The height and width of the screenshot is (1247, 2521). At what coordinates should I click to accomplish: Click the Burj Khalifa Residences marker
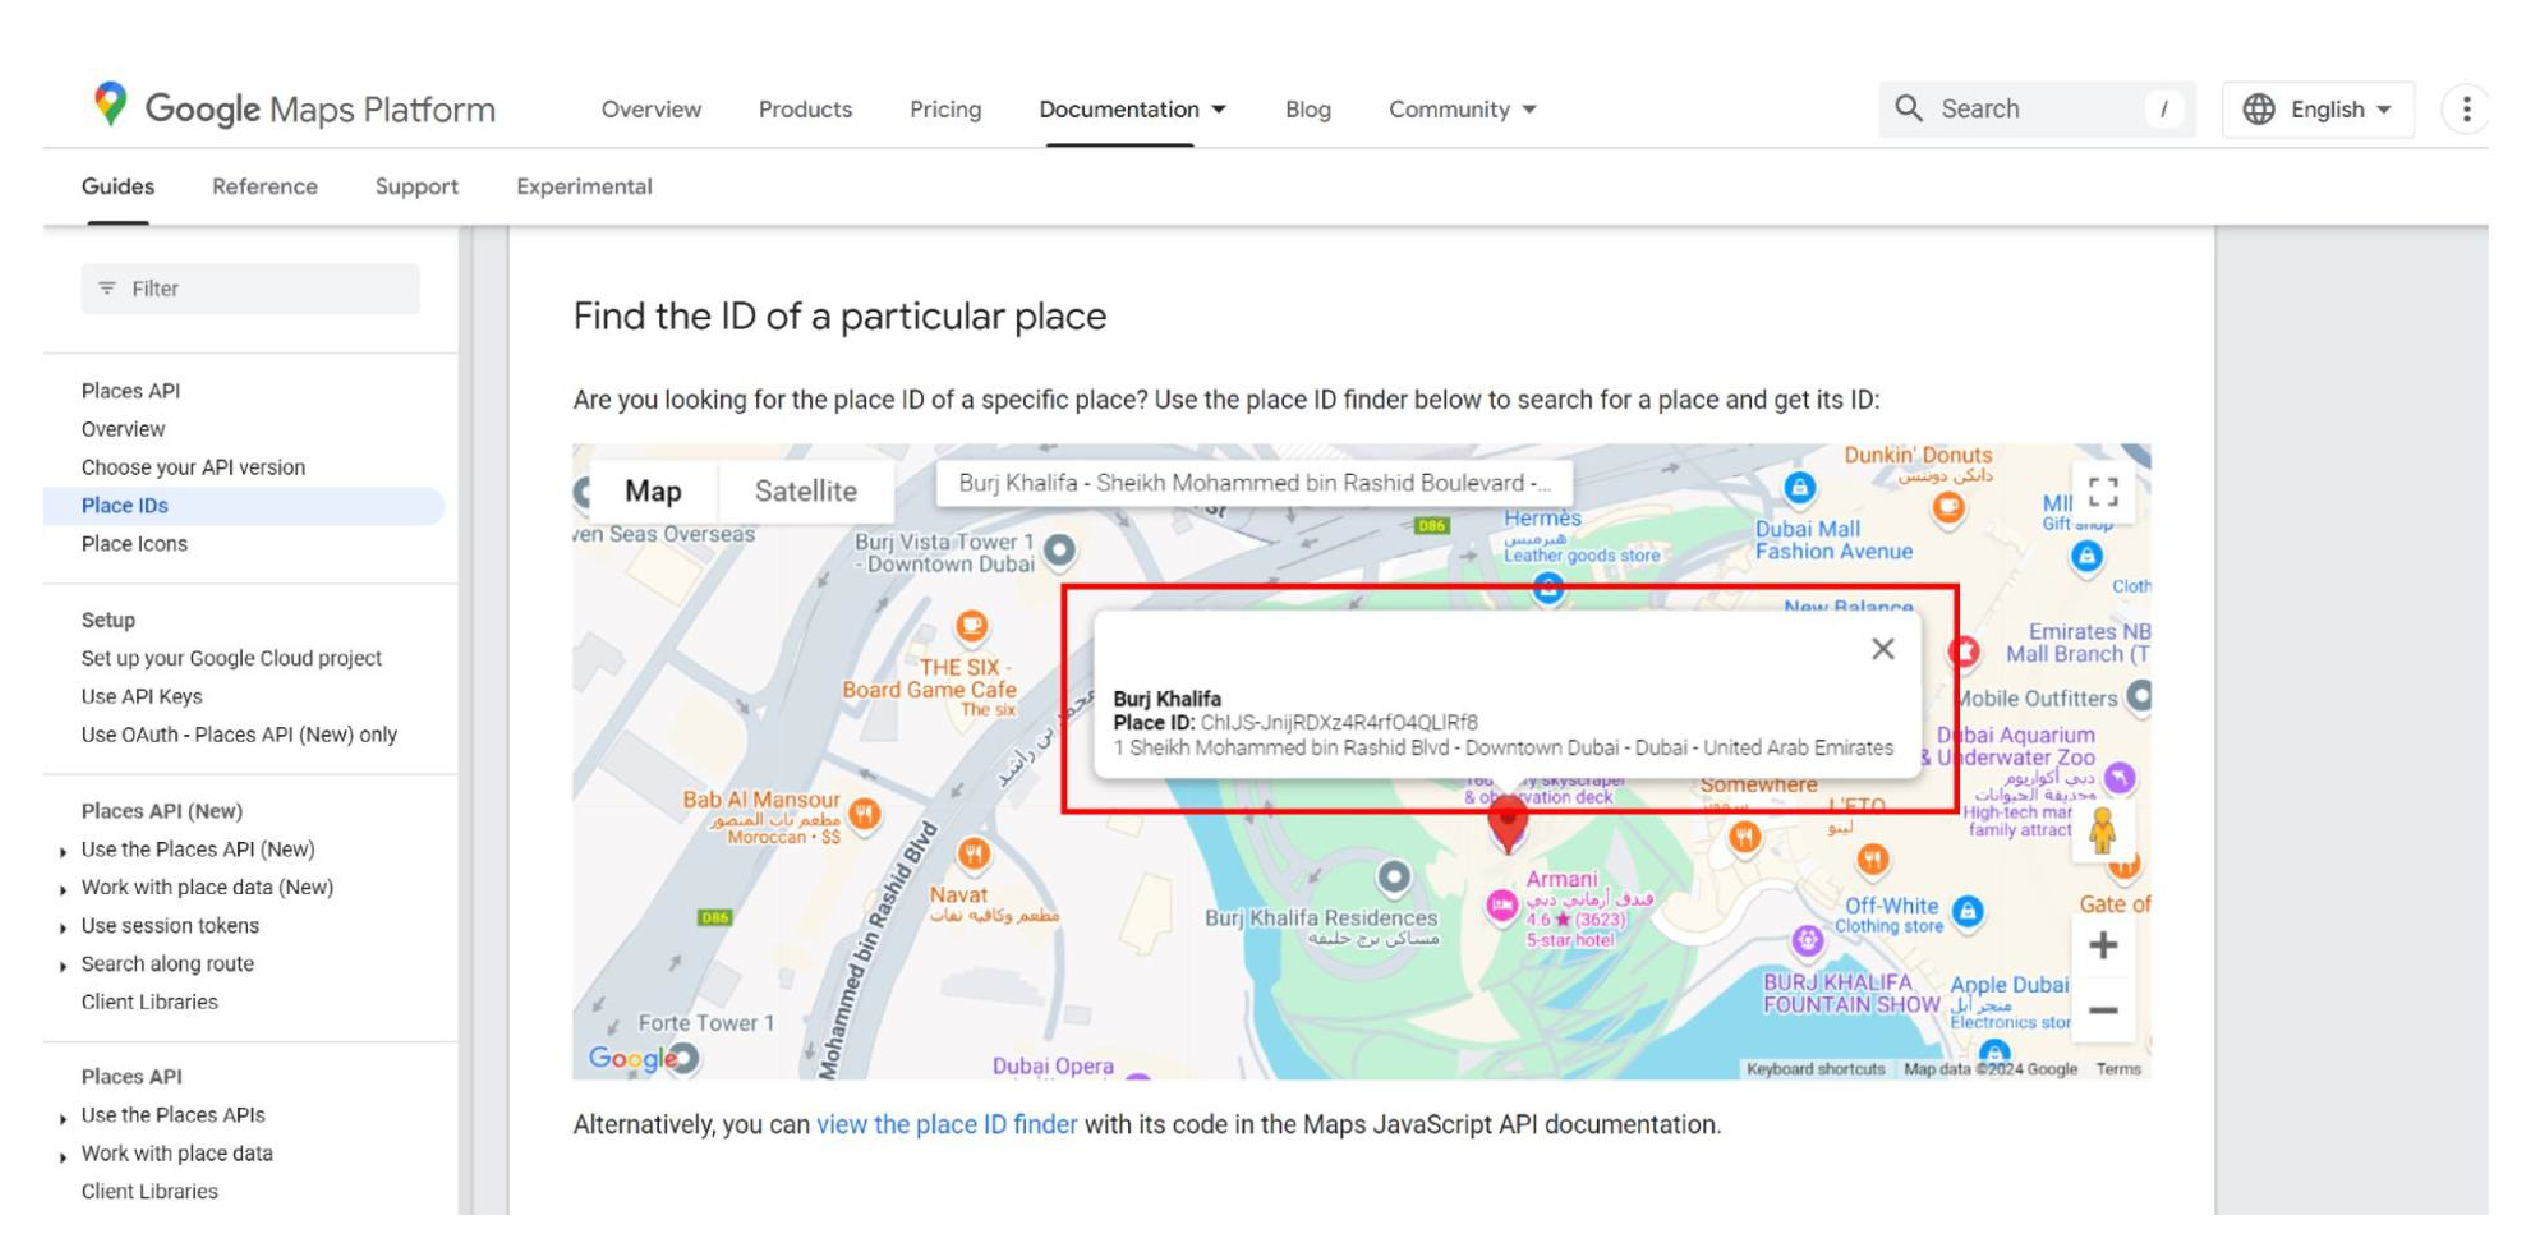pyautogui.click(x=1393, y=878)
